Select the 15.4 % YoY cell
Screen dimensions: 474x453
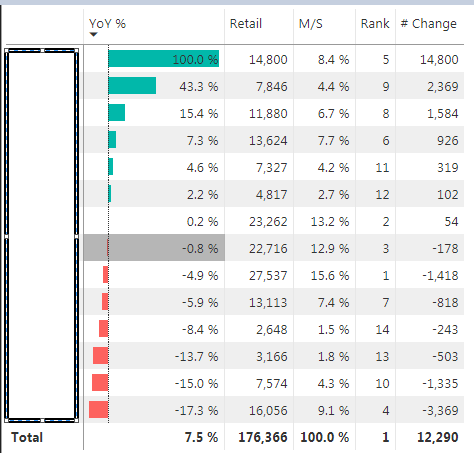pos(154,113)
